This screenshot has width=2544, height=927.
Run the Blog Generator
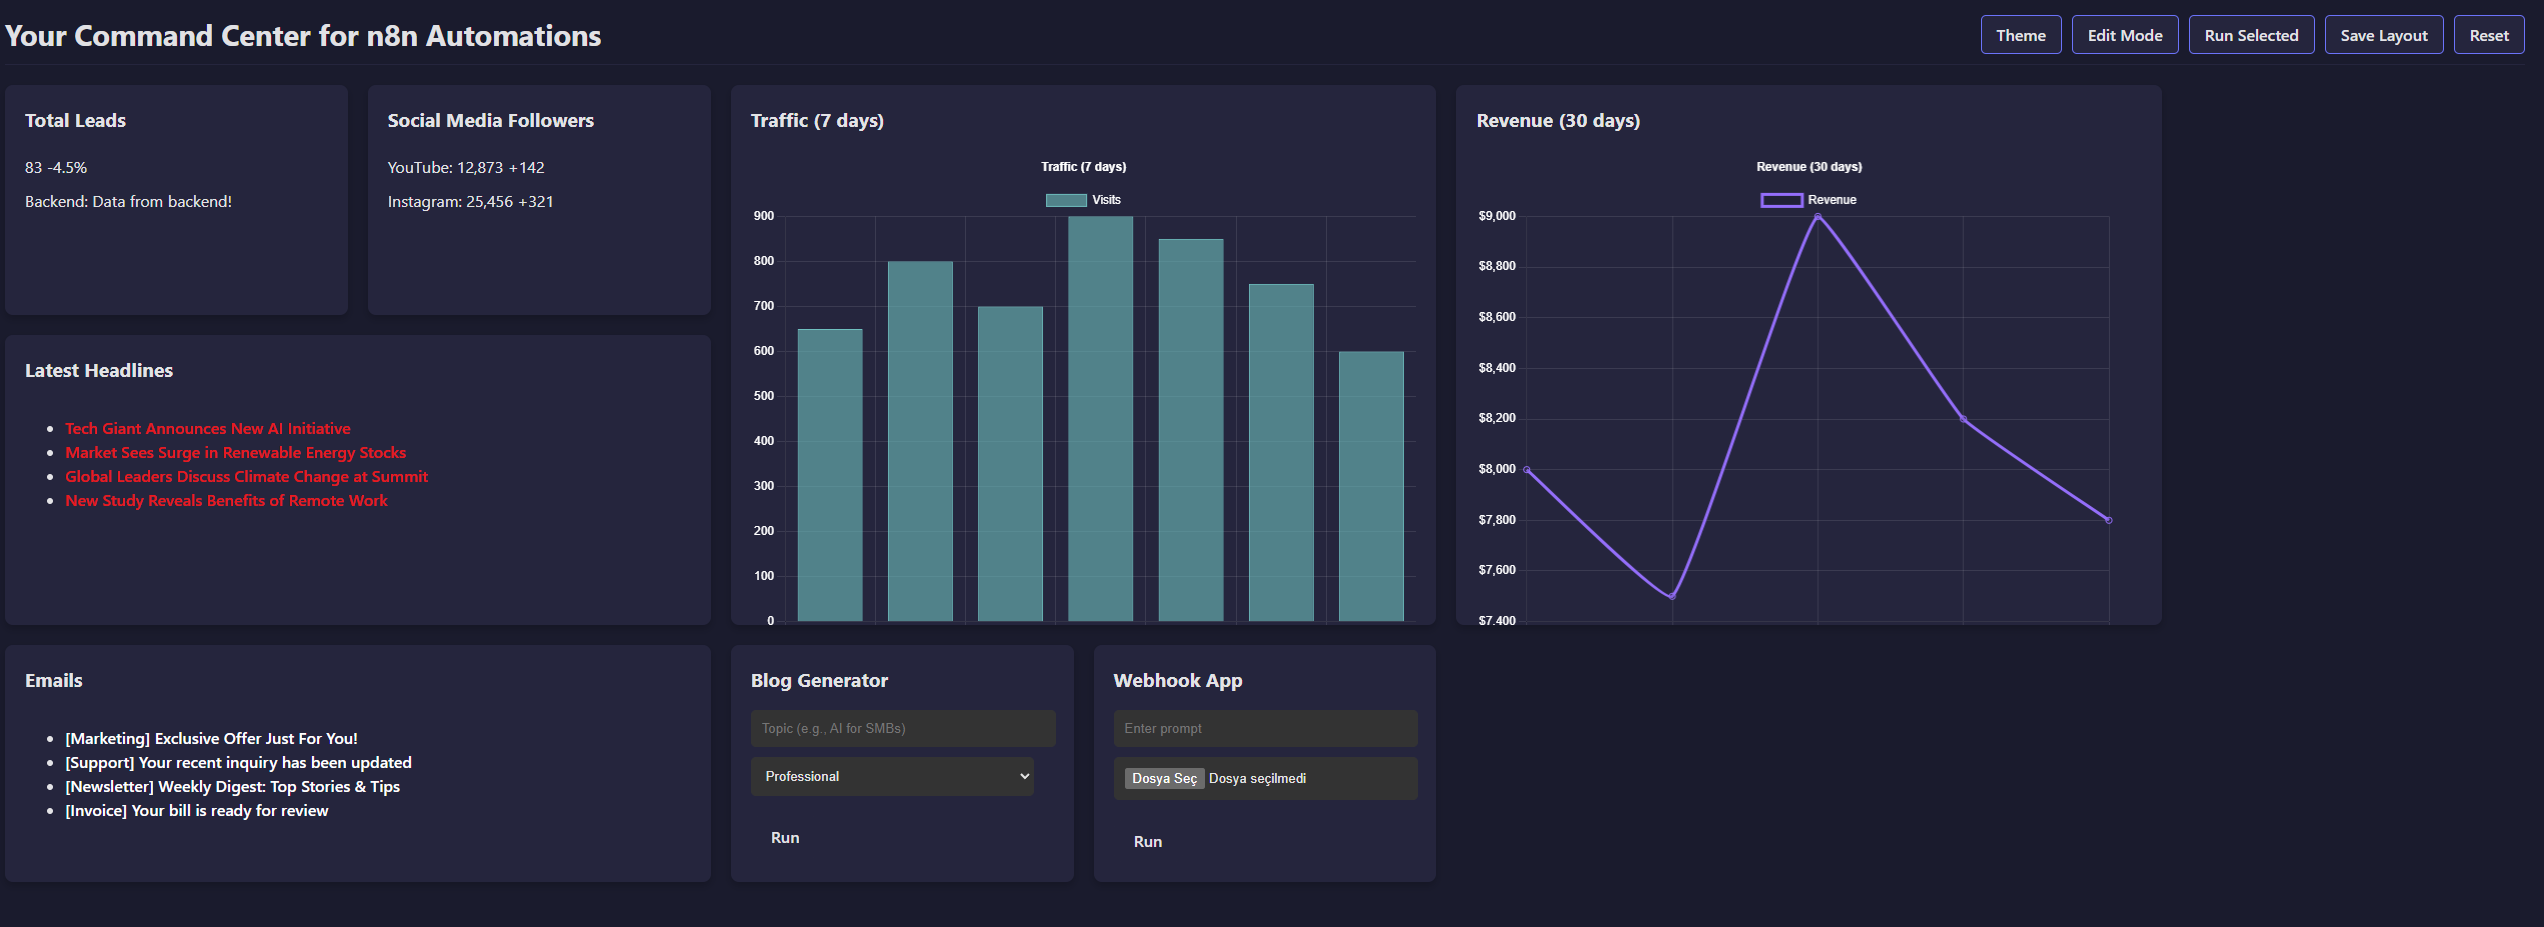[x=785, y=837]
